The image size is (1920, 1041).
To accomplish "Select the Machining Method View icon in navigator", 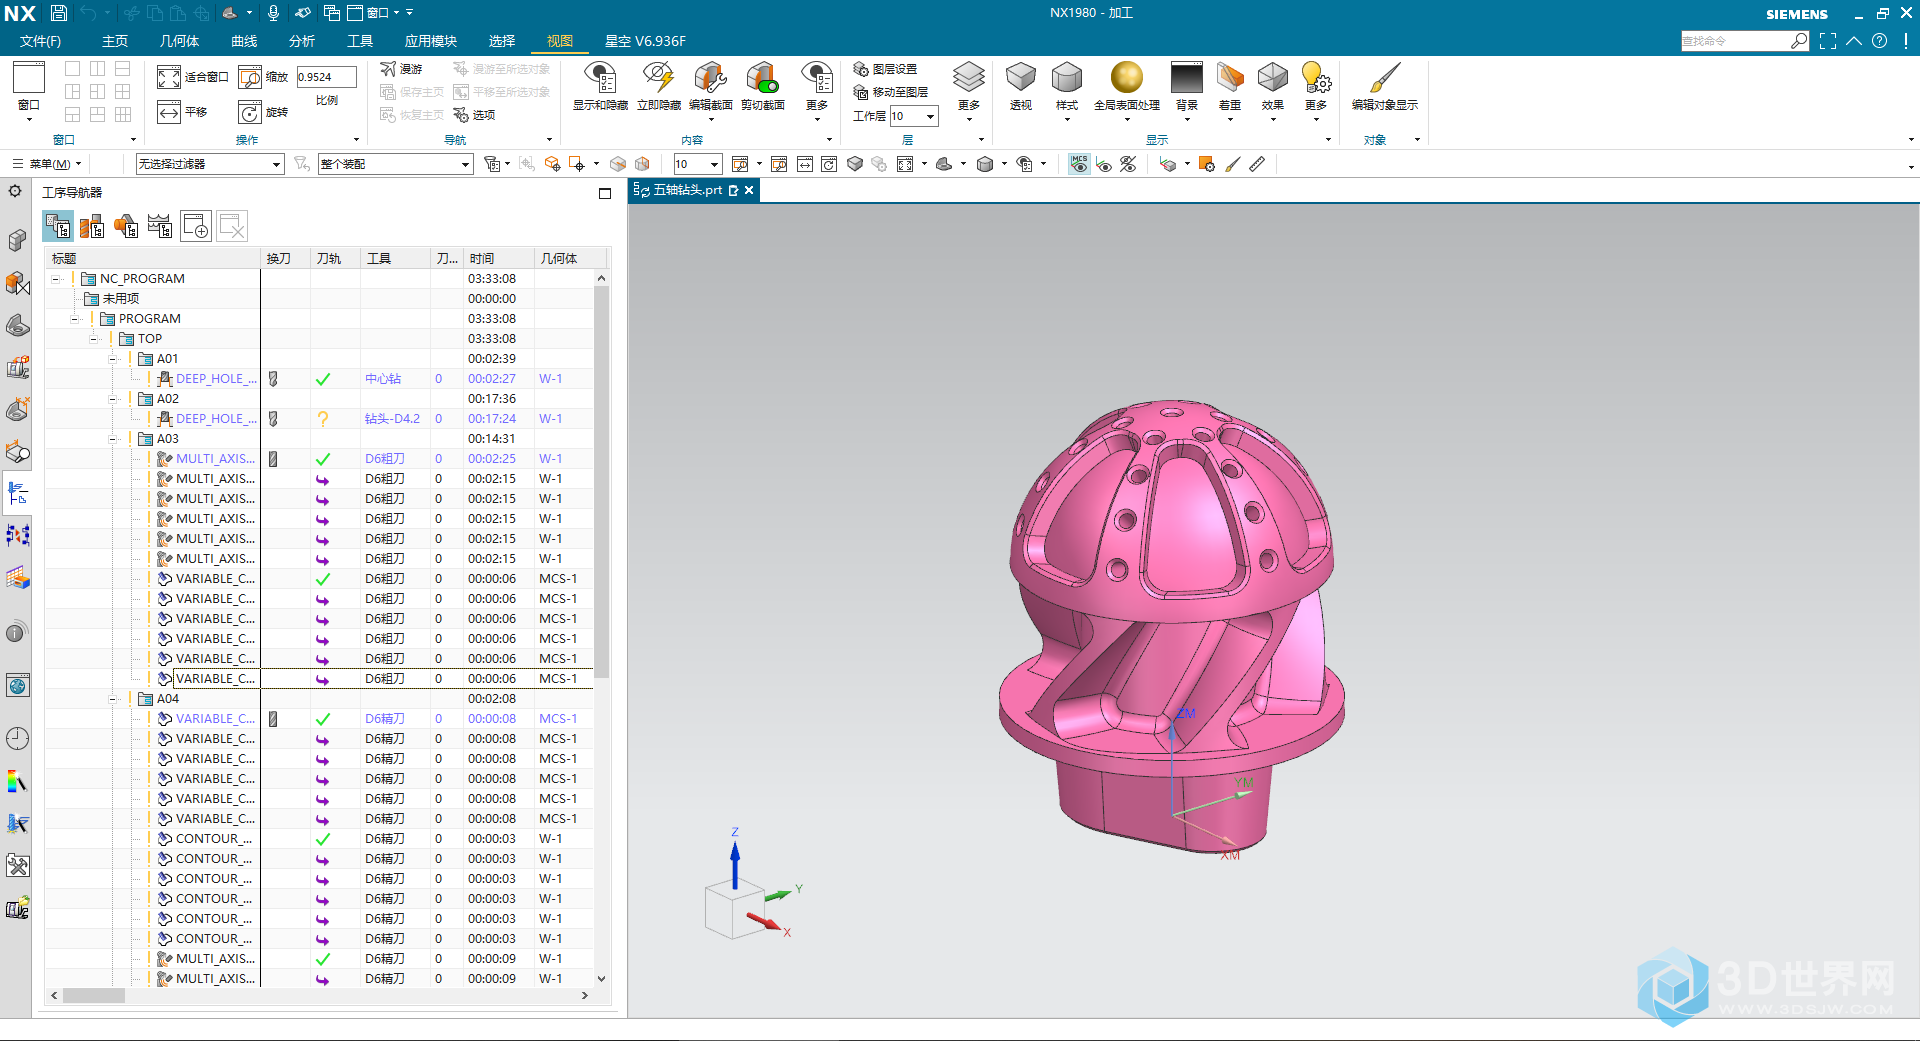I will (x=160, y=227).
